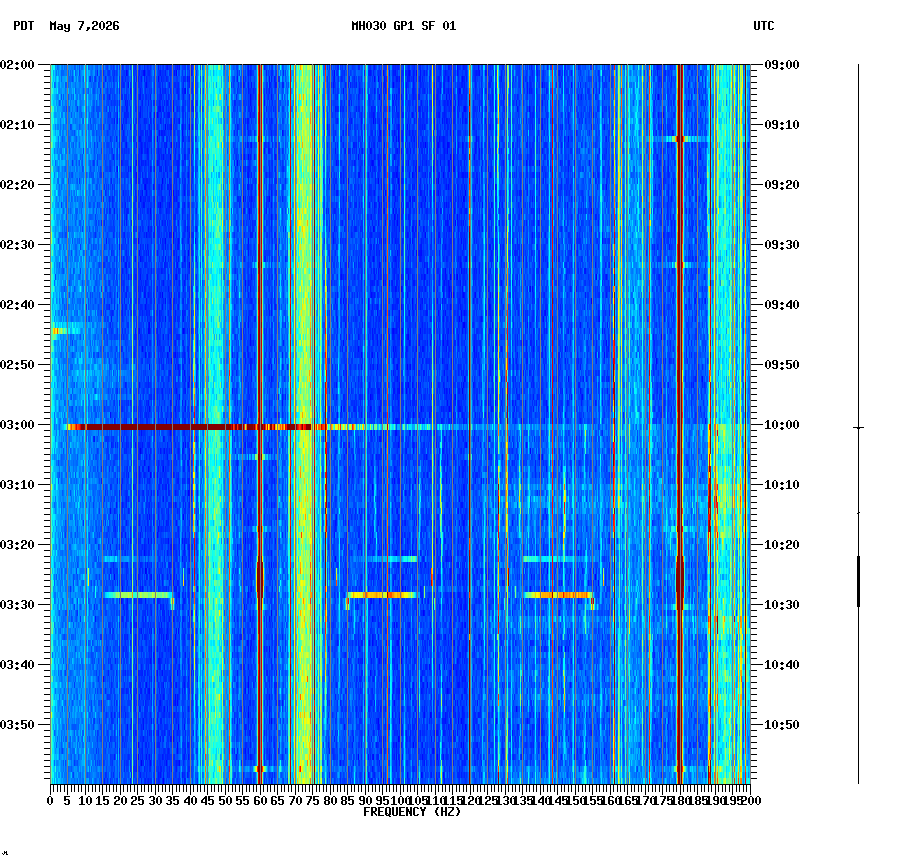
Task: Select the 0 Hz frequency tick label
Action: point(51,801)
